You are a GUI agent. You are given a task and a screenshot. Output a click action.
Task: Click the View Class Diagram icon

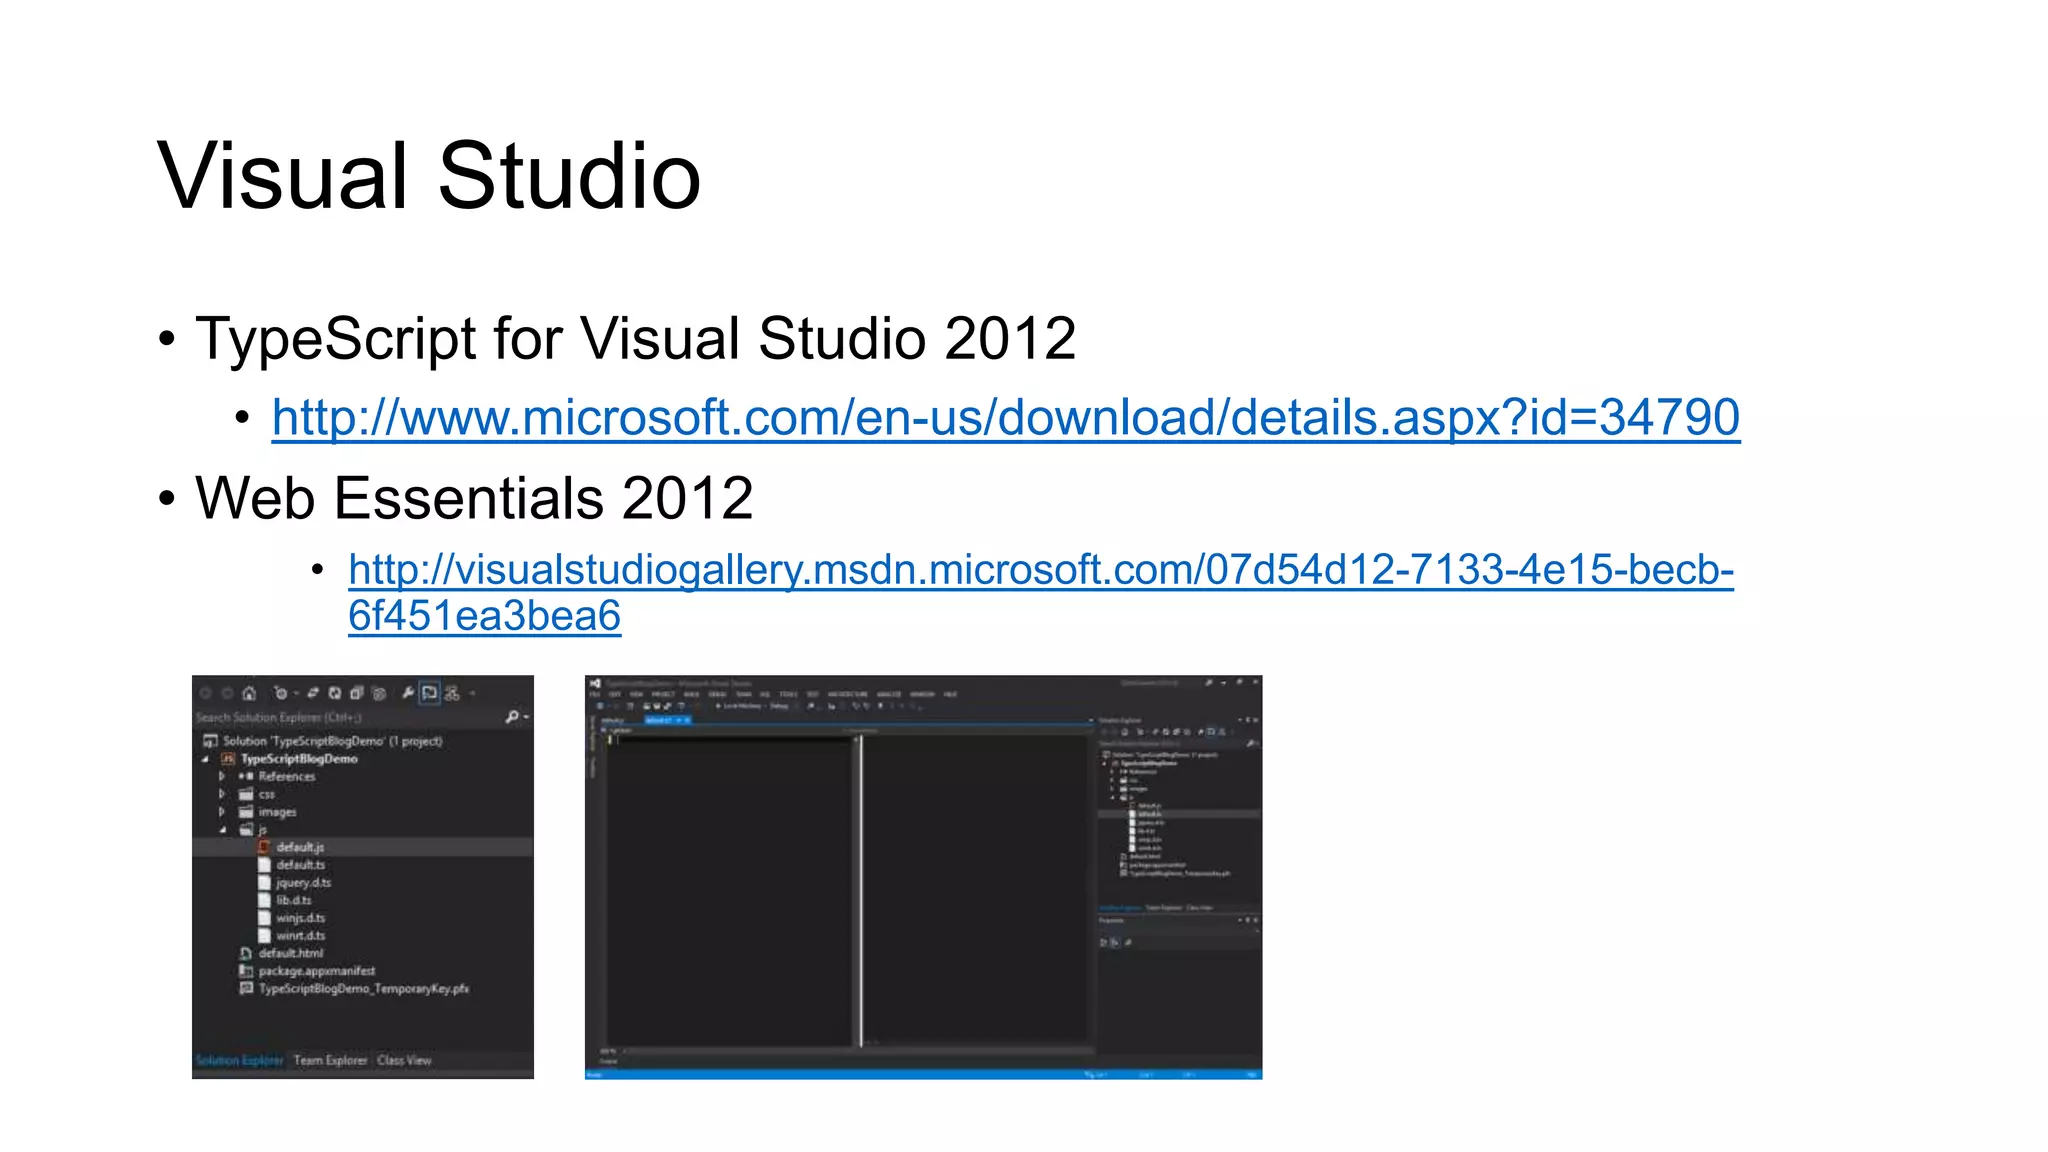click(x=452, y=692)
